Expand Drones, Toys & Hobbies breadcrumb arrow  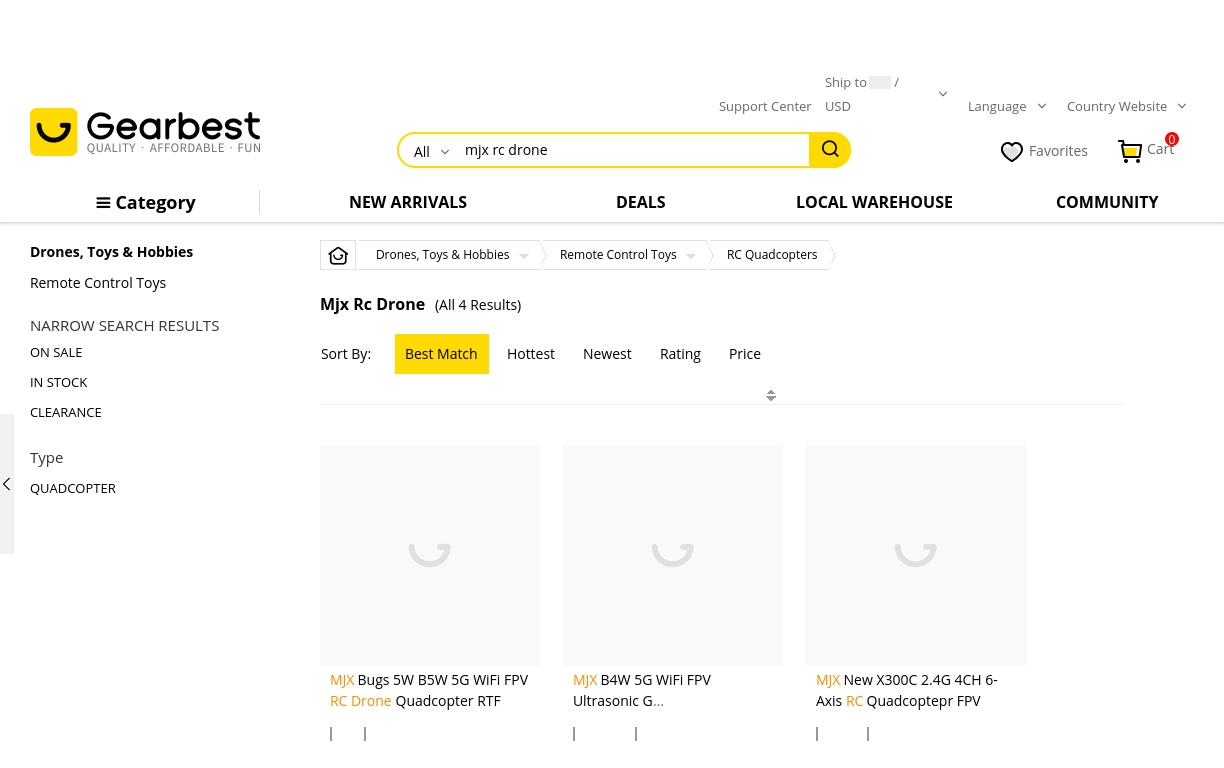[x=524, y=256]
